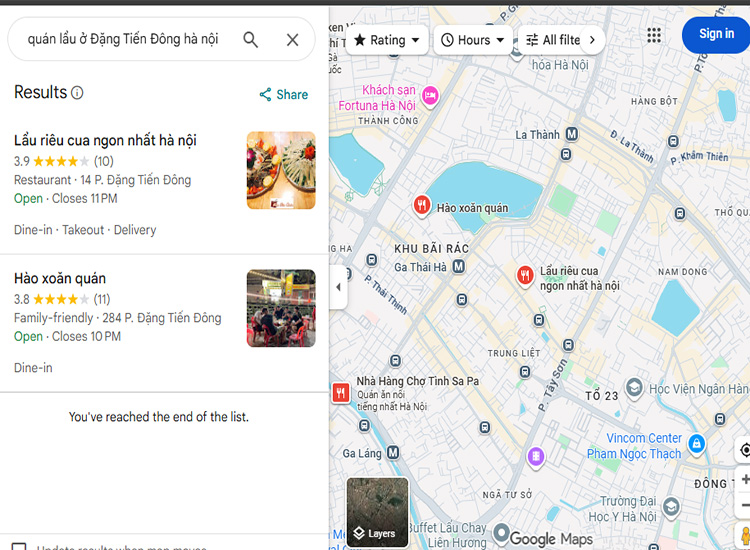This screenshot has height=550, width=750.
Task: Open the Results info icon
Action: click(x=77, y=92)
